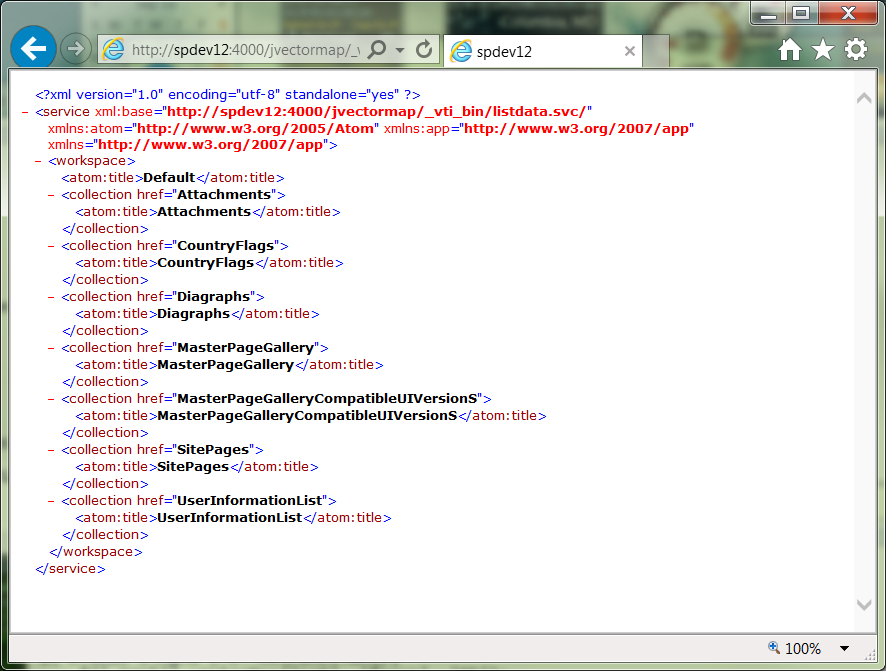The image size is (886, 671).
Task: Open Favorites with the star icon
Action: pyautogui.click(x=822, y=47)
